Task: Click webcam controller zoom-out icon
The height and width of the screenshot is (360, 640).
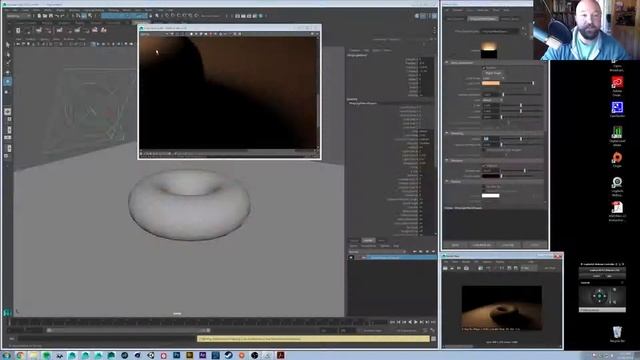Action: 614,302
